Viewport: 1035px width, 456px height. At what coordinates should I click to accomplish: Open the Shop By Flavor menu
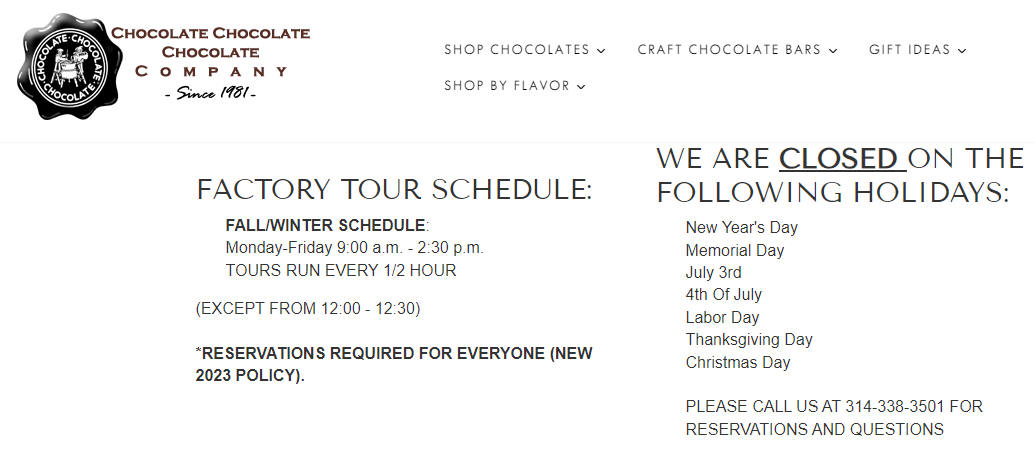click(507, 86)
